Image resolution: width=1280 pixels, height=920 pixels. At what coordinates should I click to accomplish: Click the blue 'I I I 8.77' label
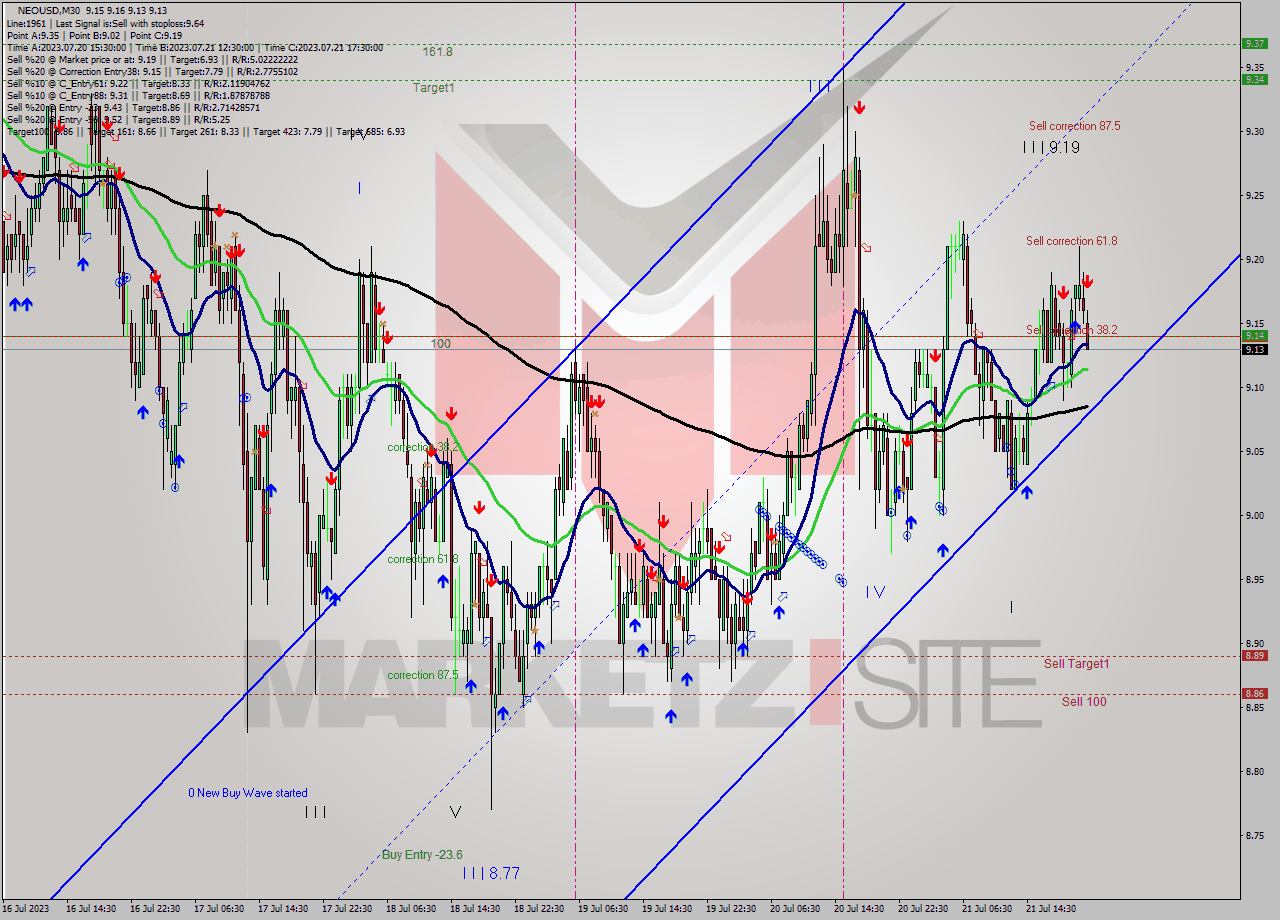pos(491,873)
